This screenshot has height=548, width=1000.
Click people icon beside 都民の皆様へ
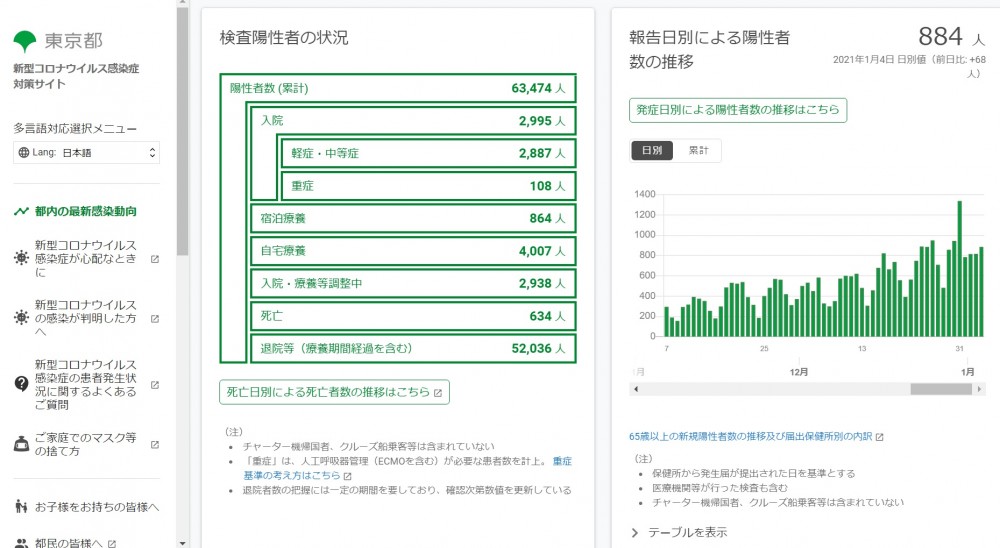pyautogui.click(x=21, y=544)
